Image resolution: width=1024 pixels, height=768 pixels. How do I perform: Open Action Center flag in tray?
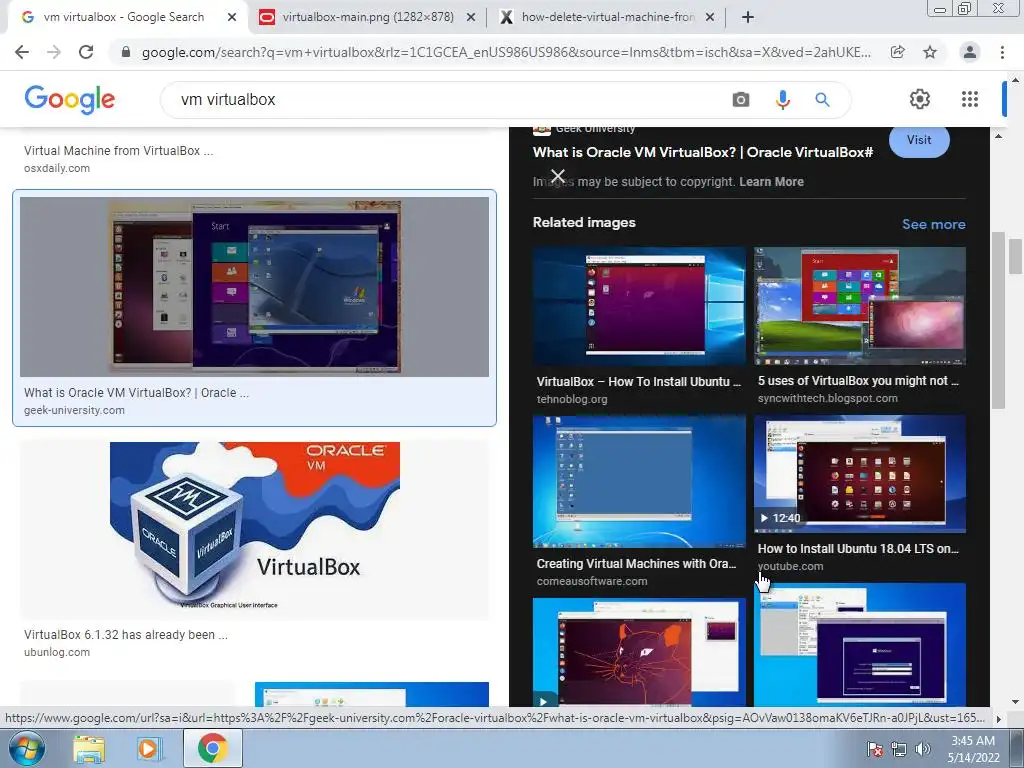pos(874,749)
